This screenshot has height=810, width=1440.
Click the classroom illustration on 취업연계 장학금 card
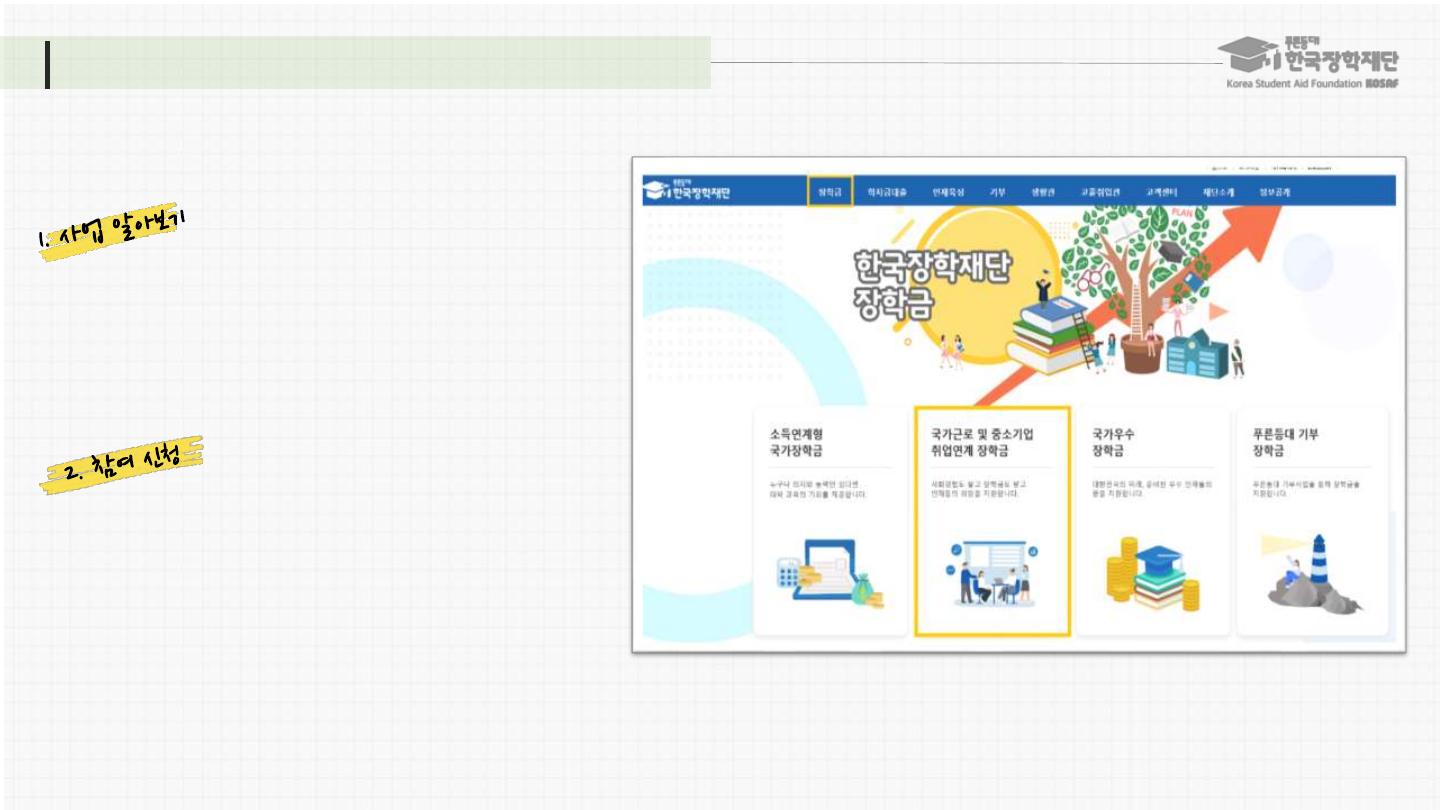coord(990,575)
